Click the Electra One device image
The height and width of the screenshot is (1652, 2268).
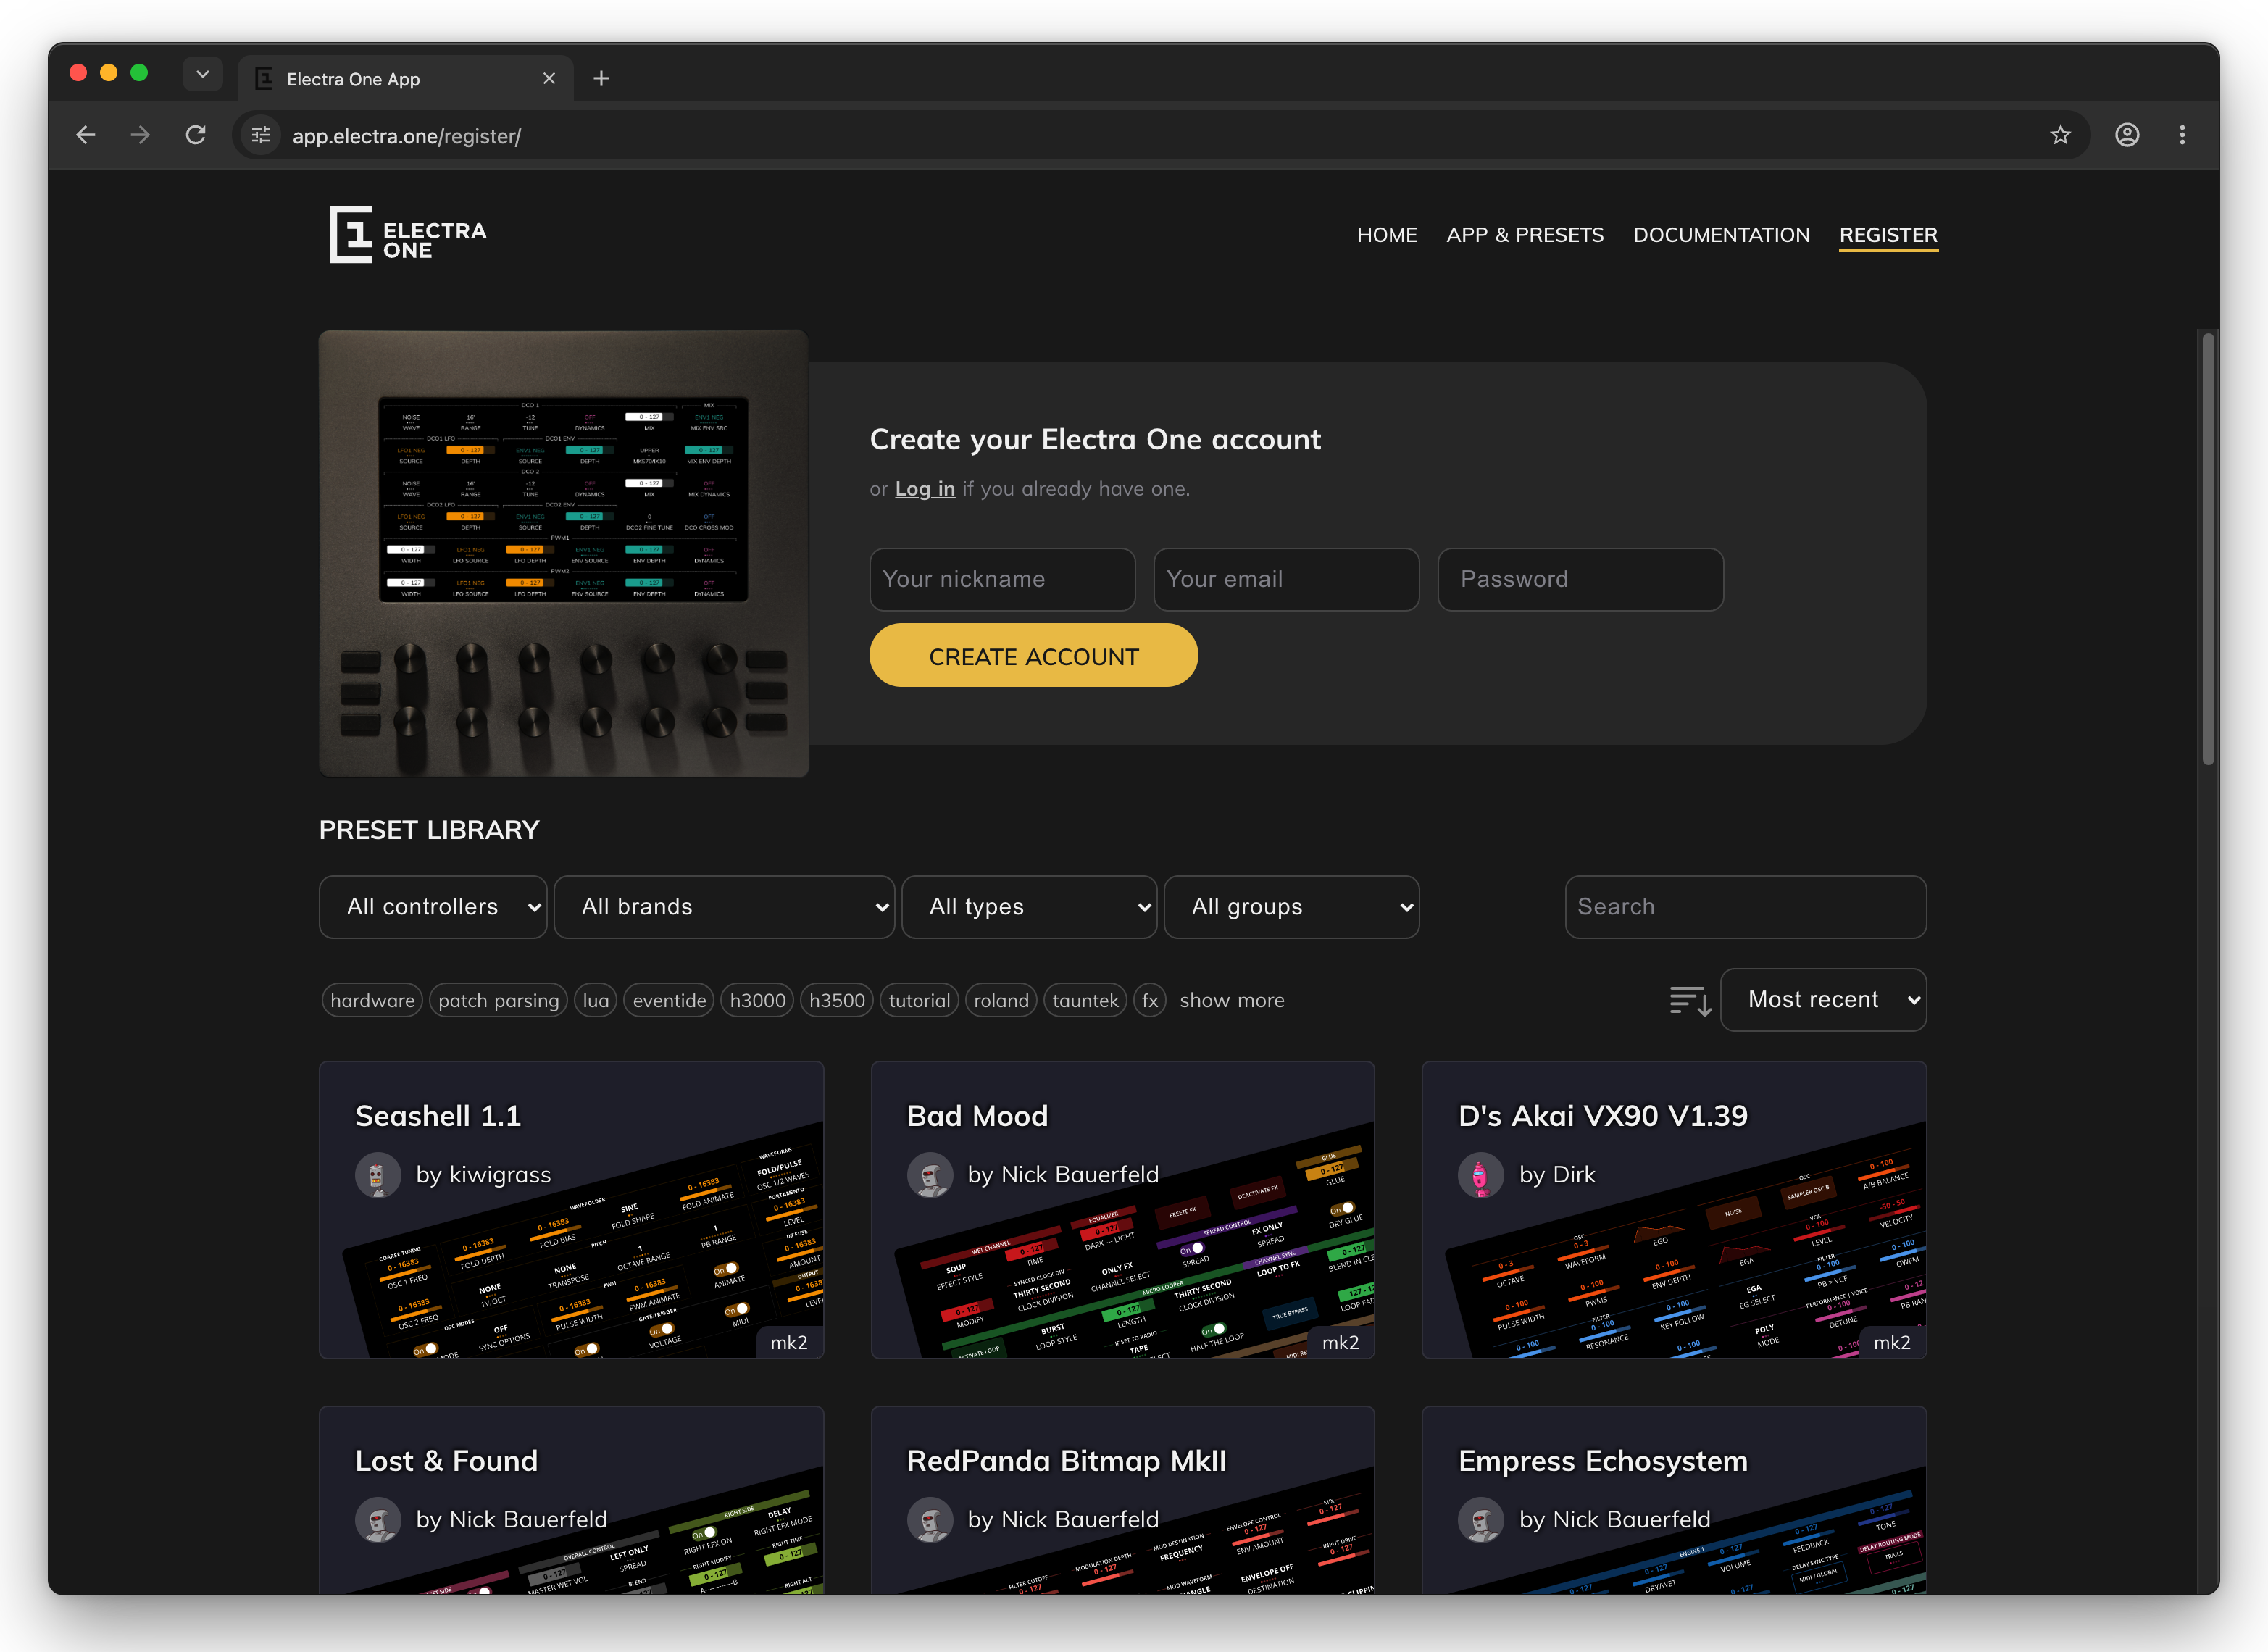coord(563,553)
